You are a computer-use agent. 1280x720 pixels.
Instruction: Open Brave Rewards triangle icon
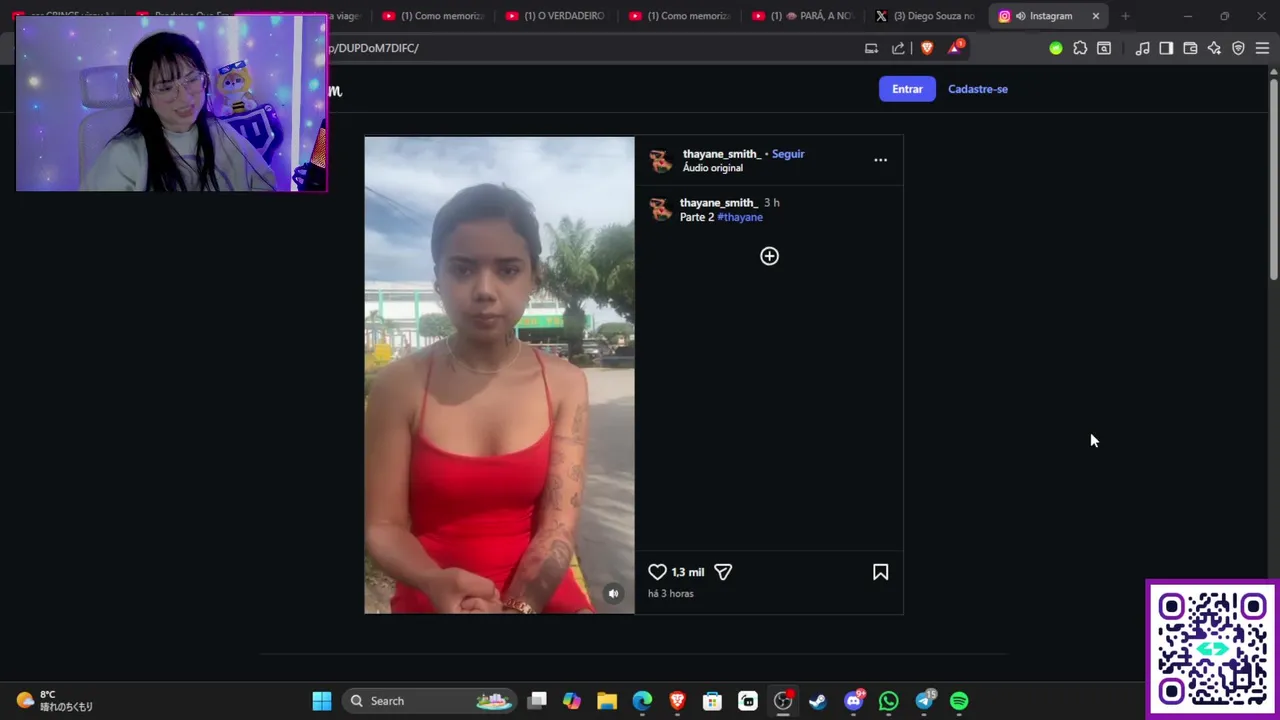(x=955, y=47)
